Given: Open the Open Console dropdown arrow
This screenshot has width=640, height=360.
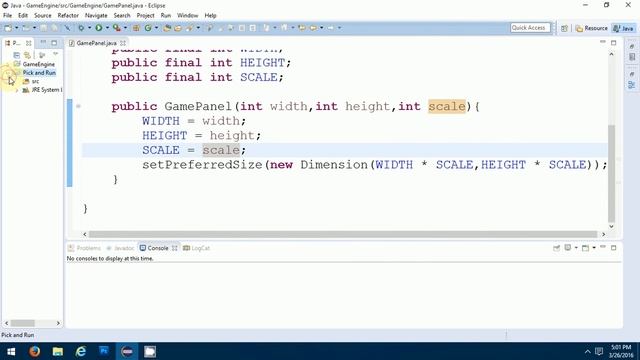Looking at the screenshot, I should click(x=594, y=248).
